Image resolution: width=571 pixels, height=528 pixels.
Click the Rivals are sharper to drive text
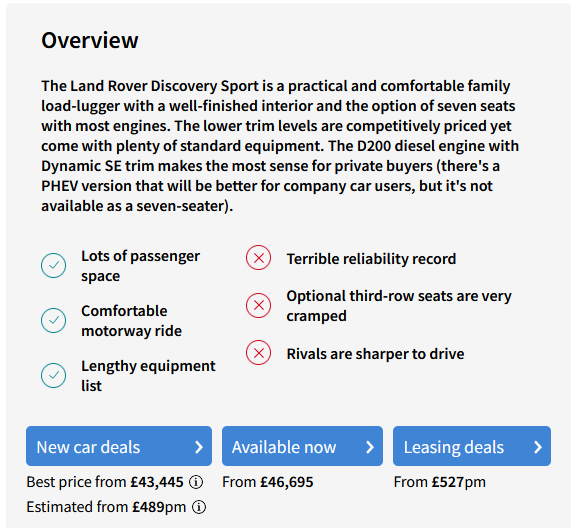pos(375,354)
